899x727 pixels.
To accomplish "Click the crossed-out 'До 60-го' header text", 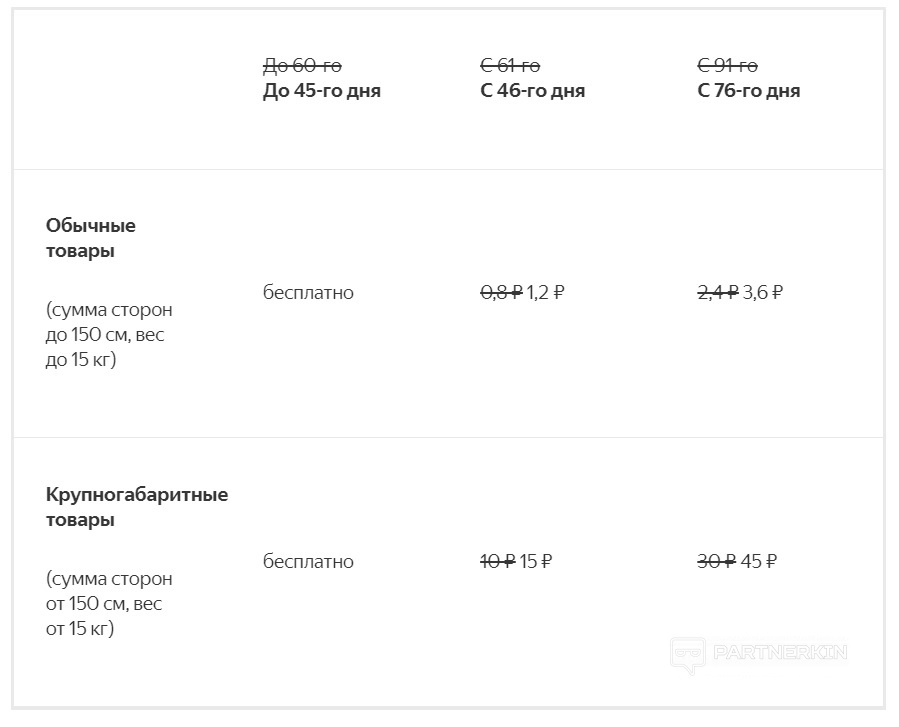I will point(302,66).
